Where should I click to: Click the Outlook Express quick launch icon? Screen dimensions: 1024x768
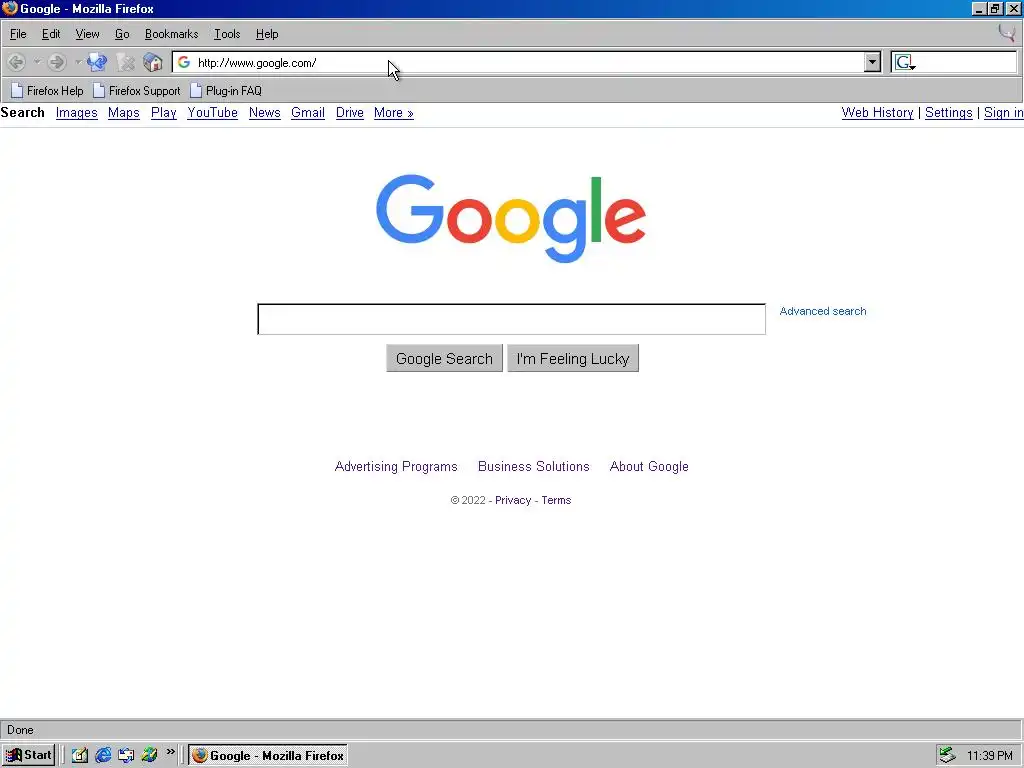click(x=126, y=755)
